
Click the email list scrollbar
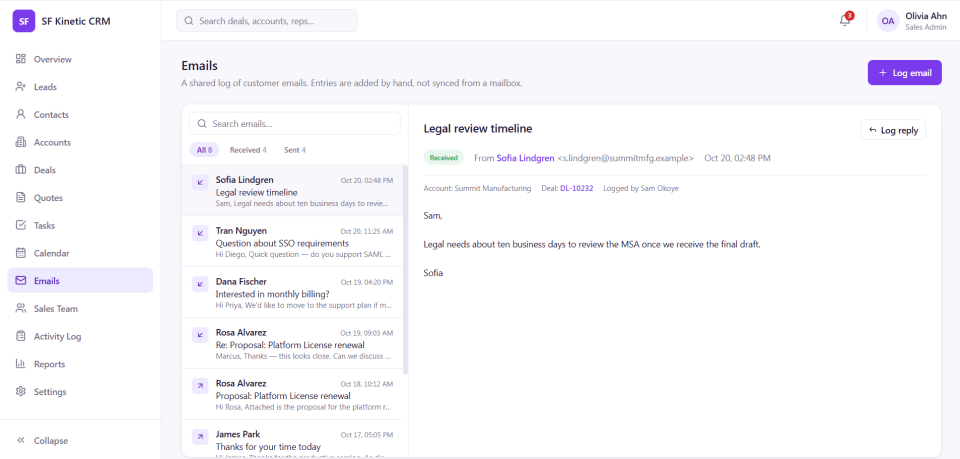(x=405, y=269)
